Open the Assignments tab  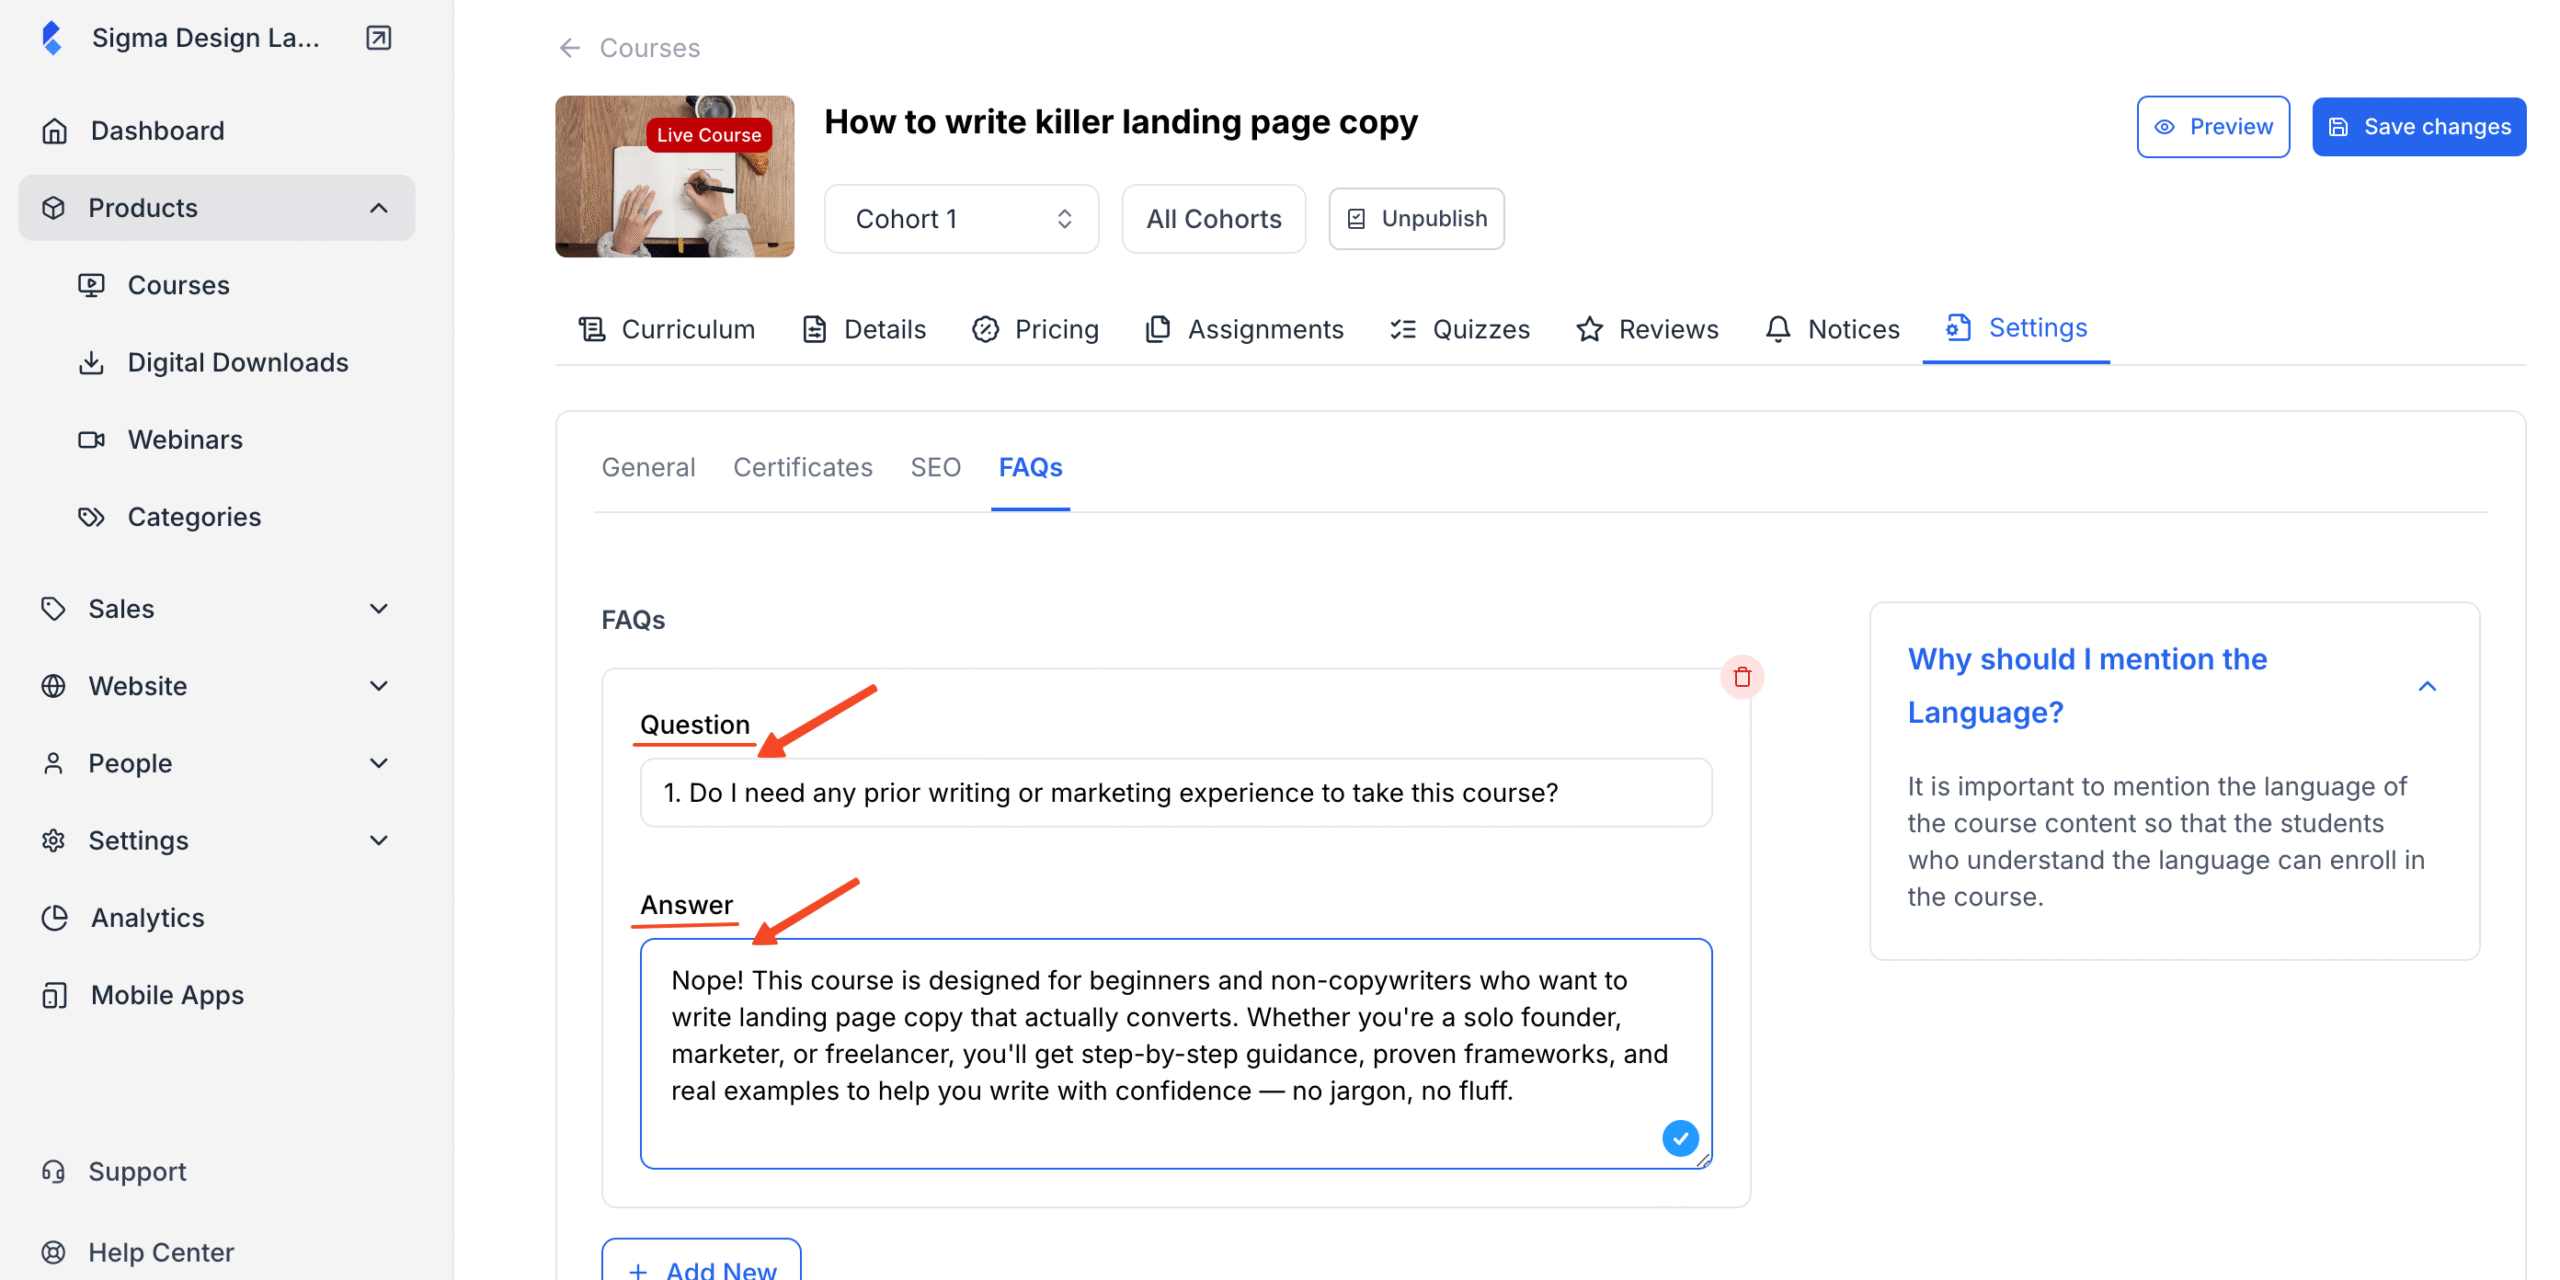coord(1244,329)
